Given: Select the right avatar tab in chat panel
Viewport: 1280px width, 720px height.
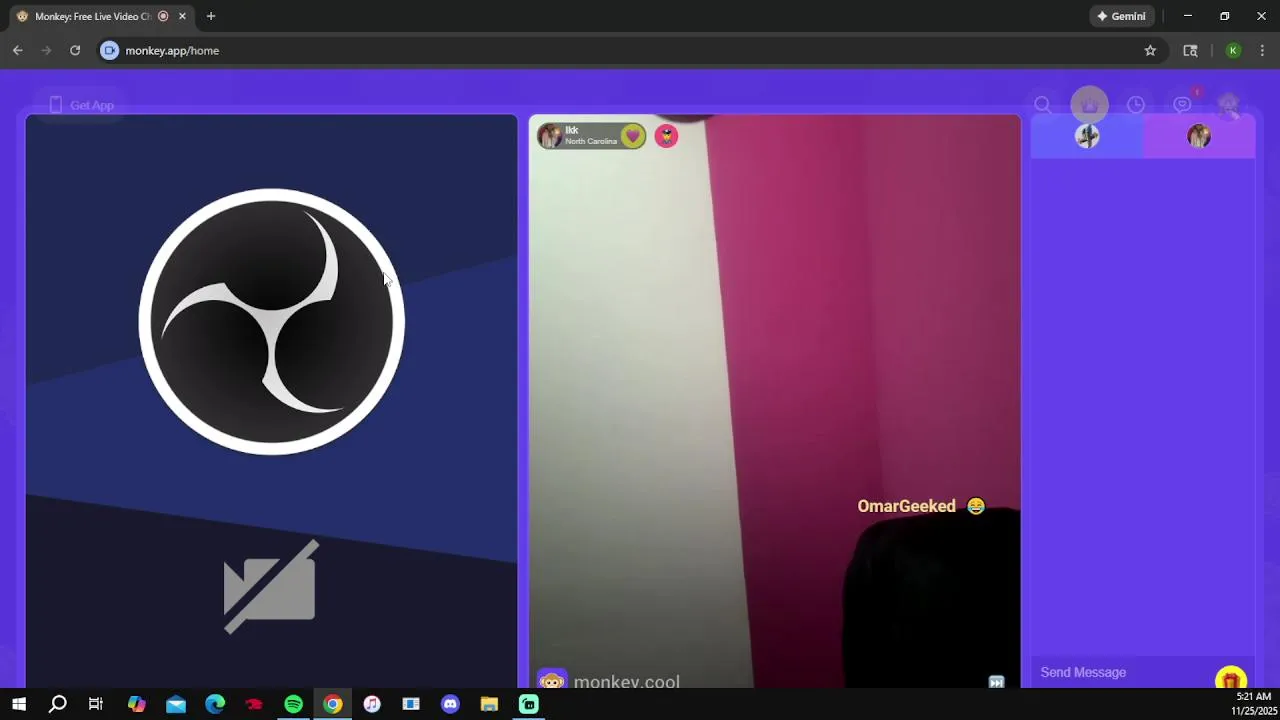Looking at the screenshot, I should (x=1199, y=136).
